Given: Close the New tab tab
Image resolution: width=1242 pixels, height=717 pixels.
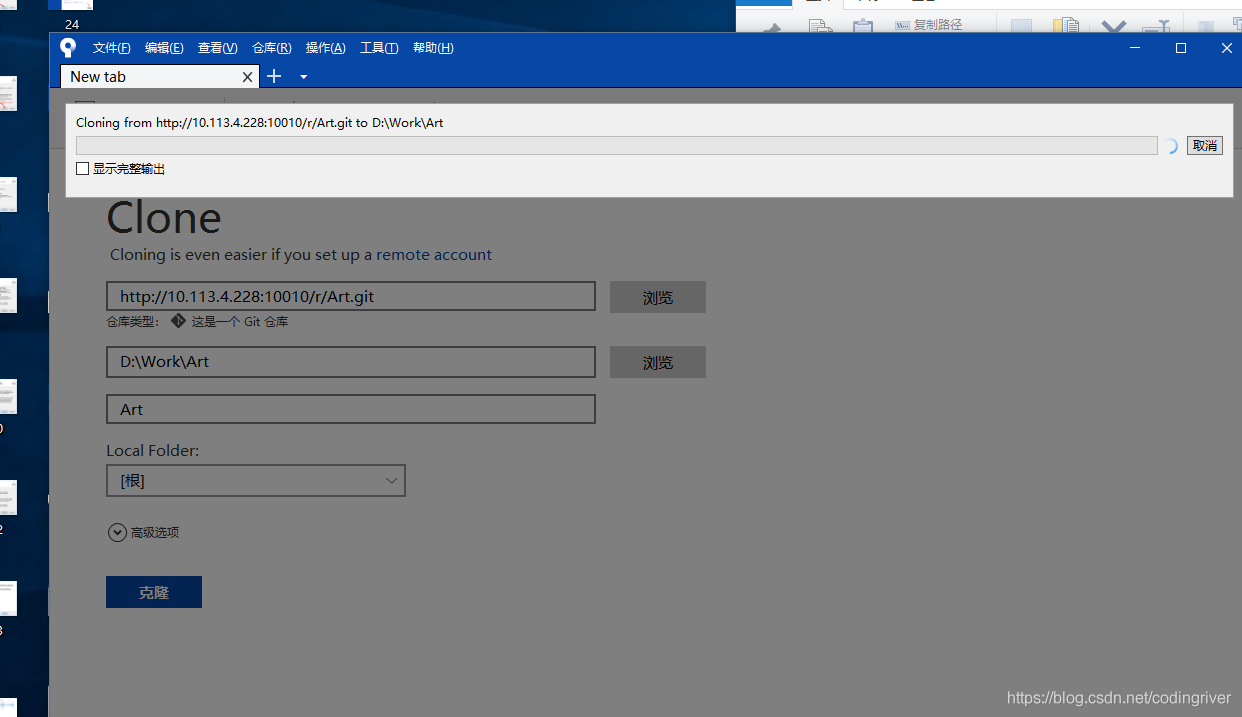Looking at the screenshot, I should 248,77.
